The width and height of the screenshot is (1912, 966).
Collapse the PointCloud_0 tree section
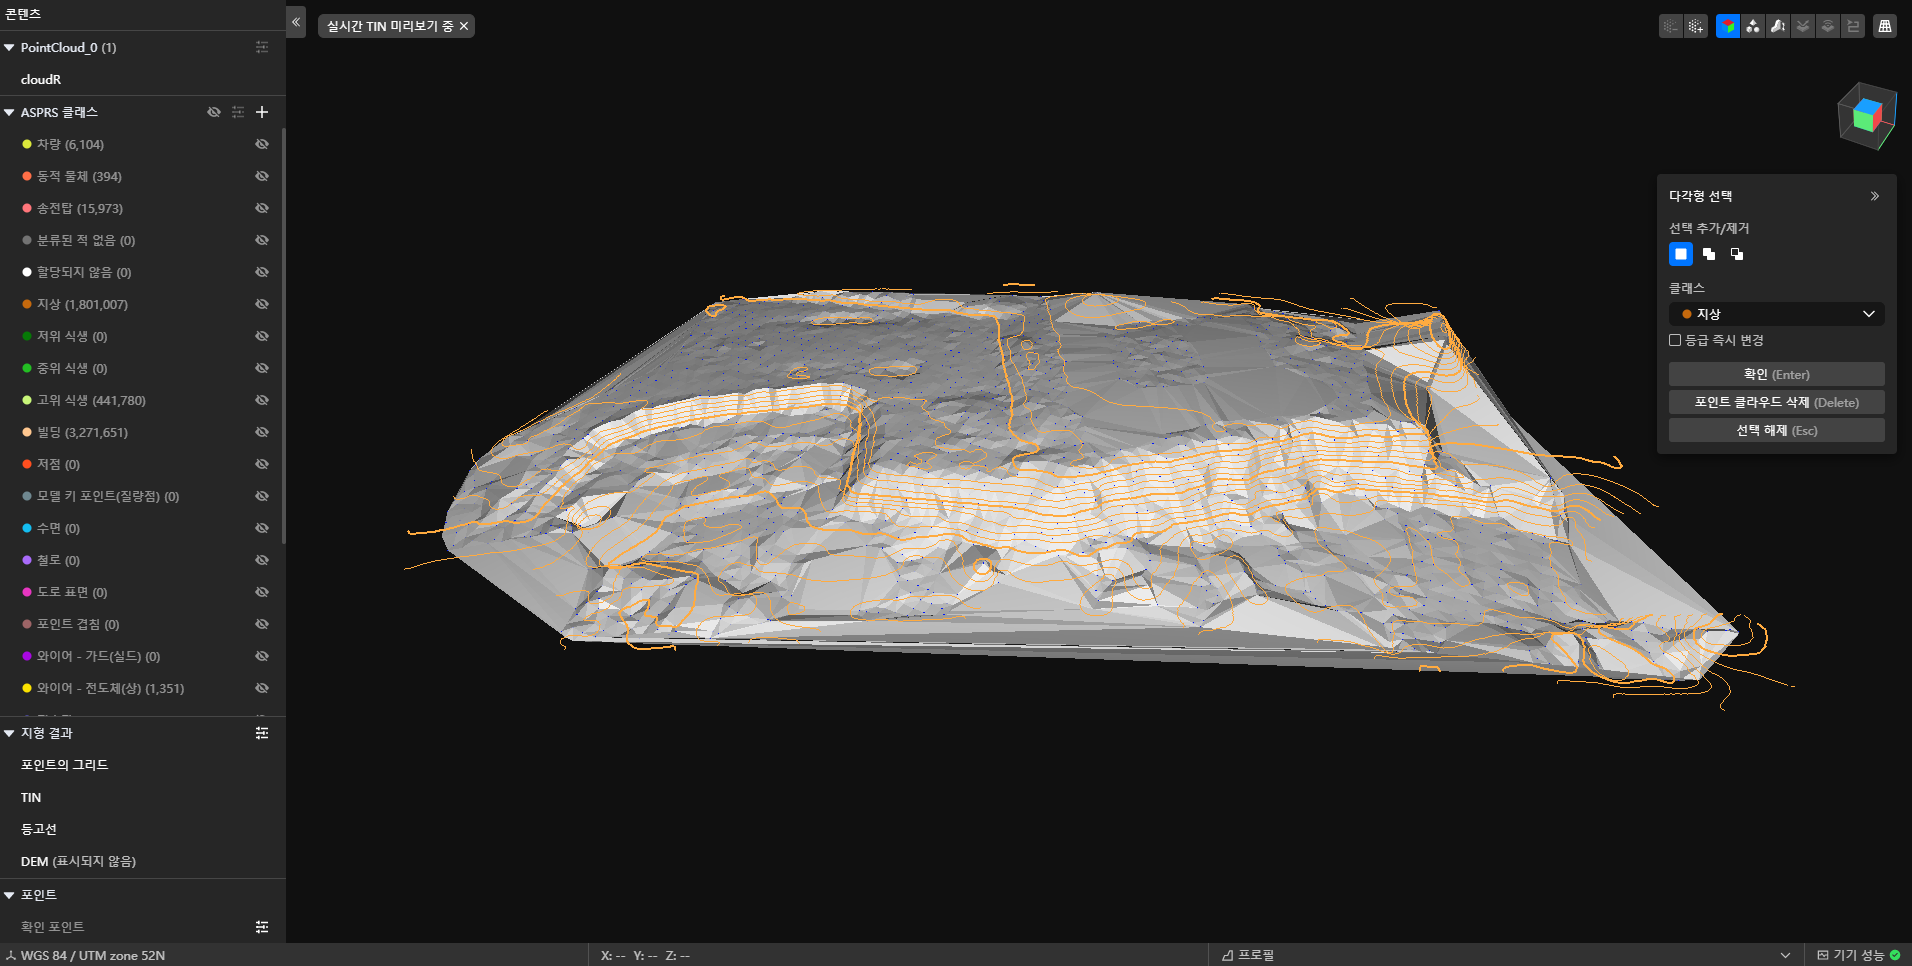[9, 47]
